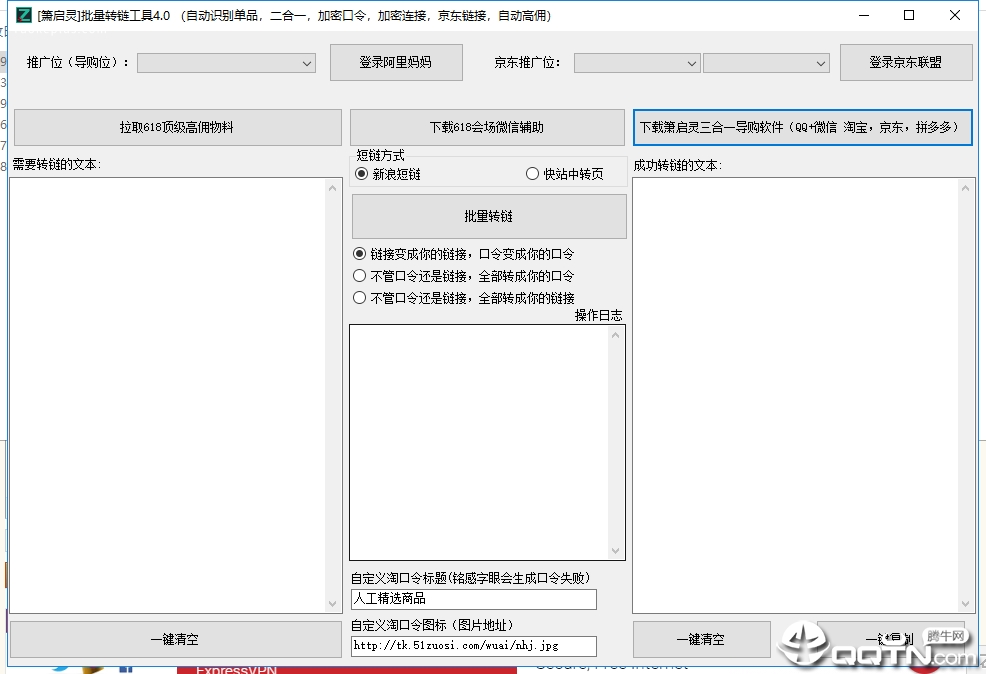Screen dimensions: 986x674
Task: Click the 登录阿里妈妈 button
Action: pos(396,62)
